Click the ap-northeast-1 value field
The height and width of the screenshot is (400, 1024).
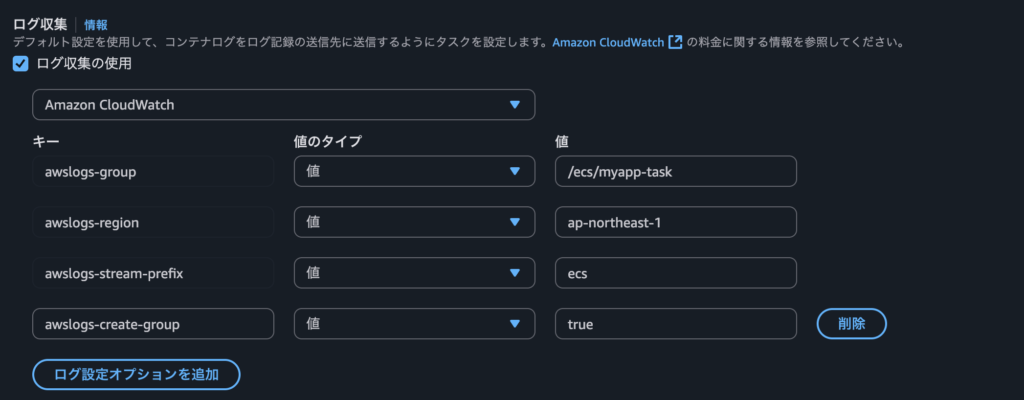click(676, 222)
